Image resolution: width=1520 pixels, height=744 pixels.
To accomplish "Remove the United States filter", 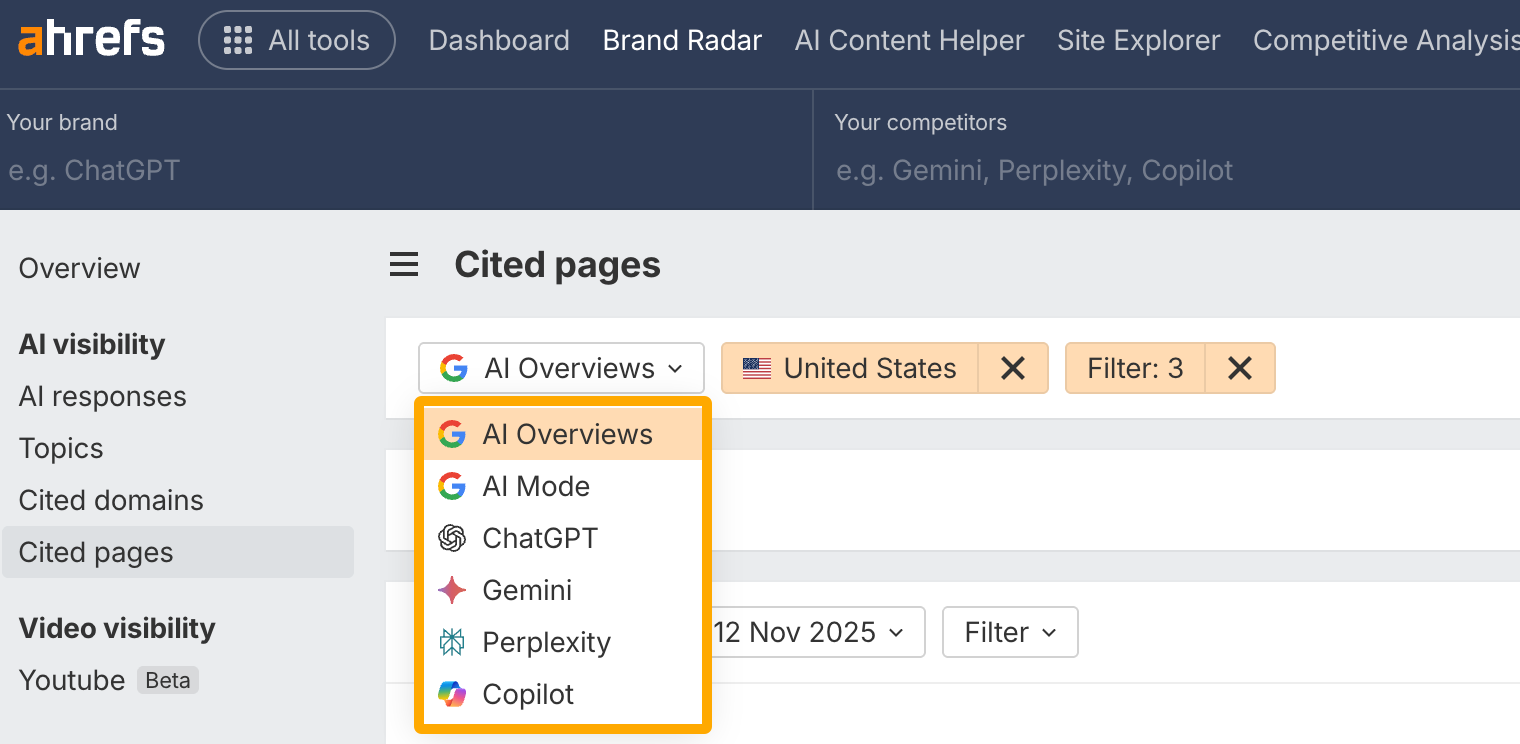I will [1012, 368].
